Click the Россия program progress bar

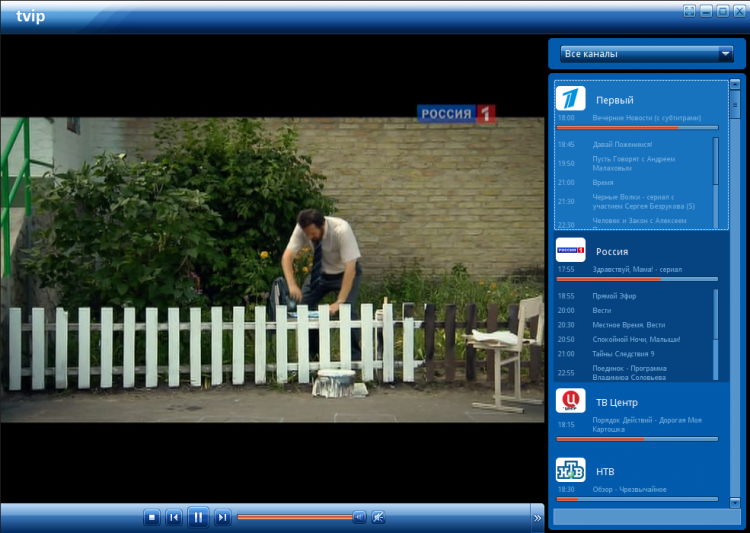(637, 279)
